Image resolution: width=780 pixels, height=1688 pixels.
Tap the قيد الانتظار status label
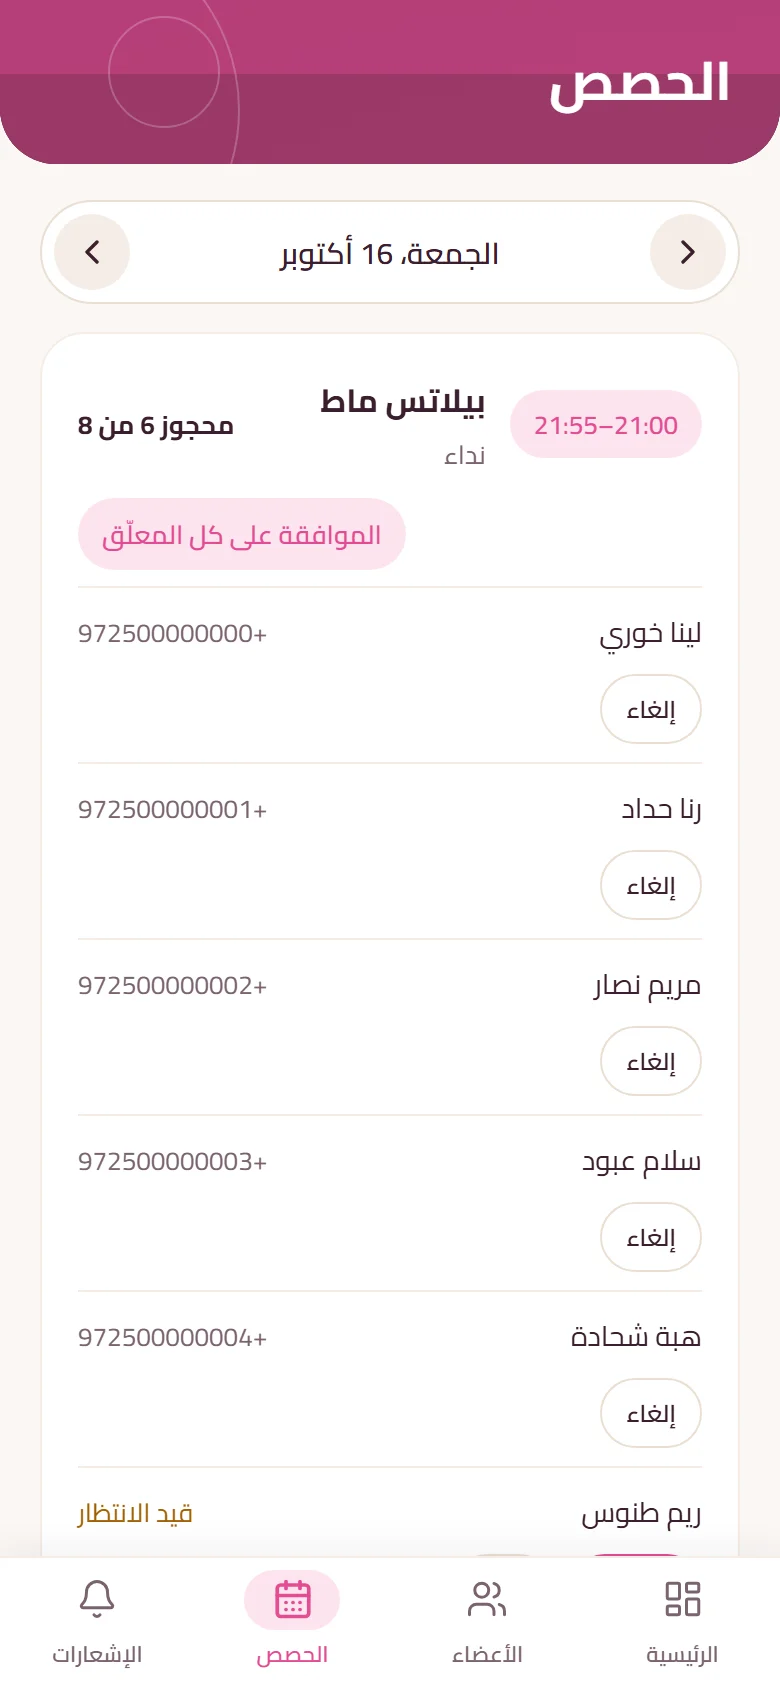click(135, 1514)
